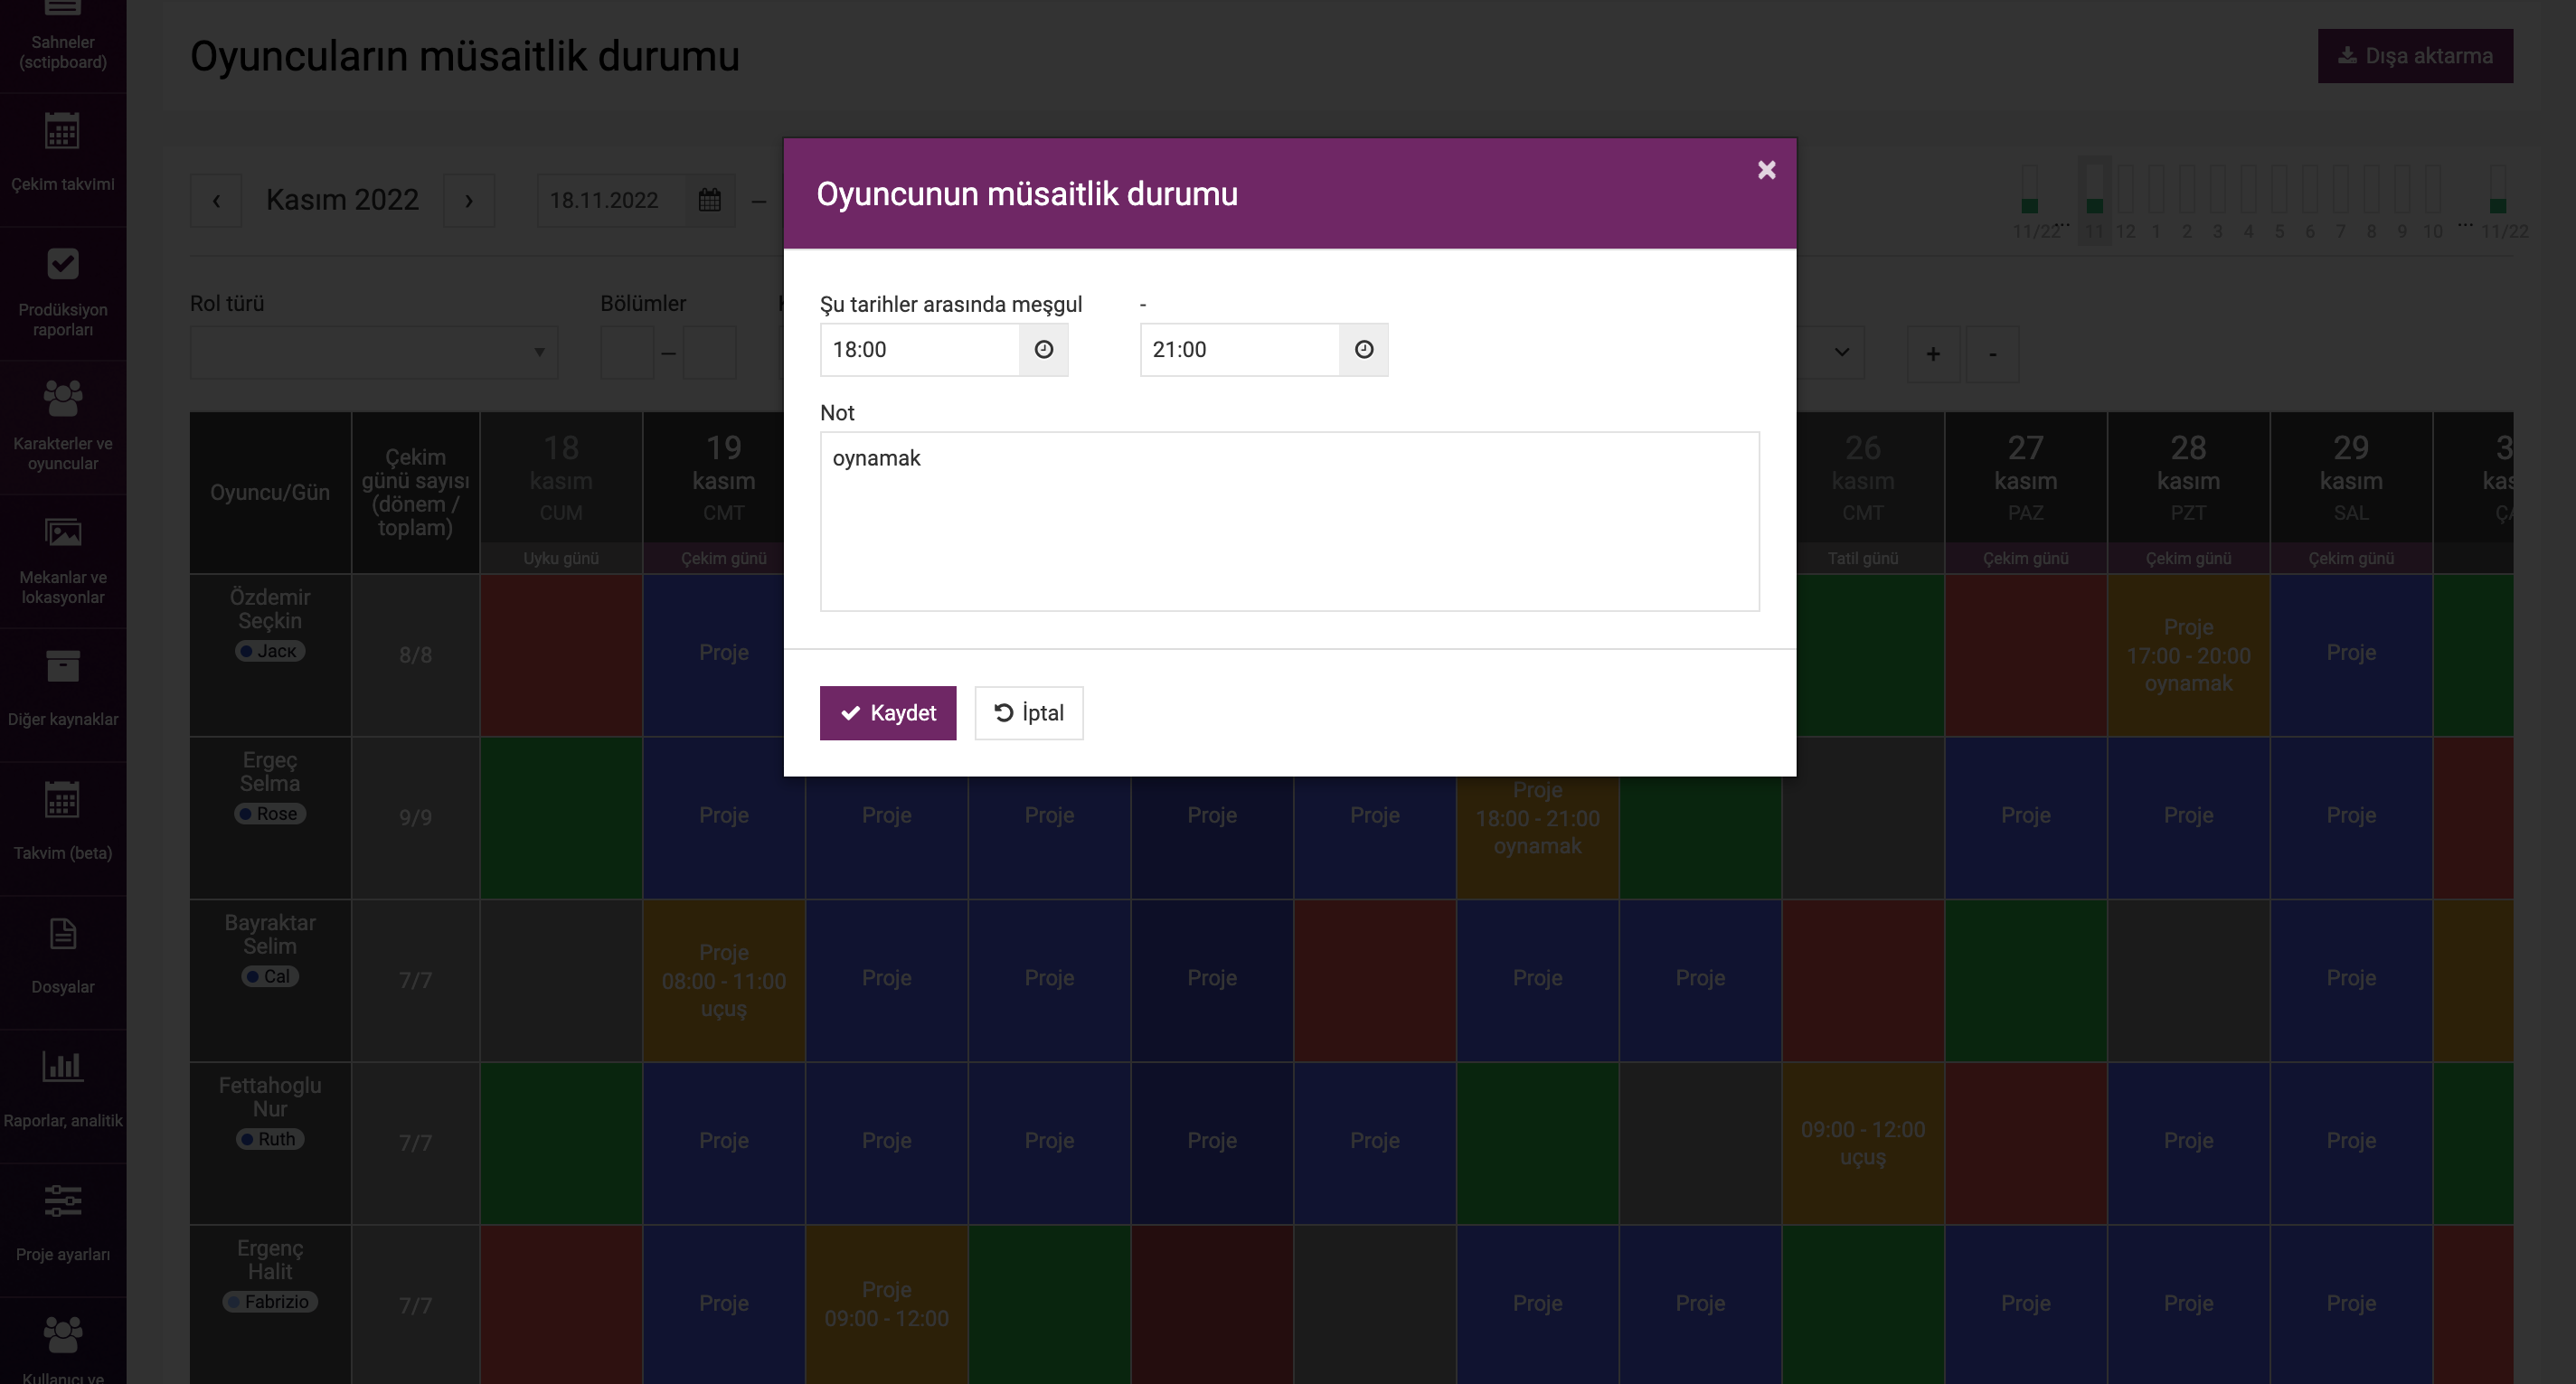Click the Proje 09:00 - 12:00 cell of Ergenç Halit
Screen dimensions: 2576x1384
[x=886, y=1304]
